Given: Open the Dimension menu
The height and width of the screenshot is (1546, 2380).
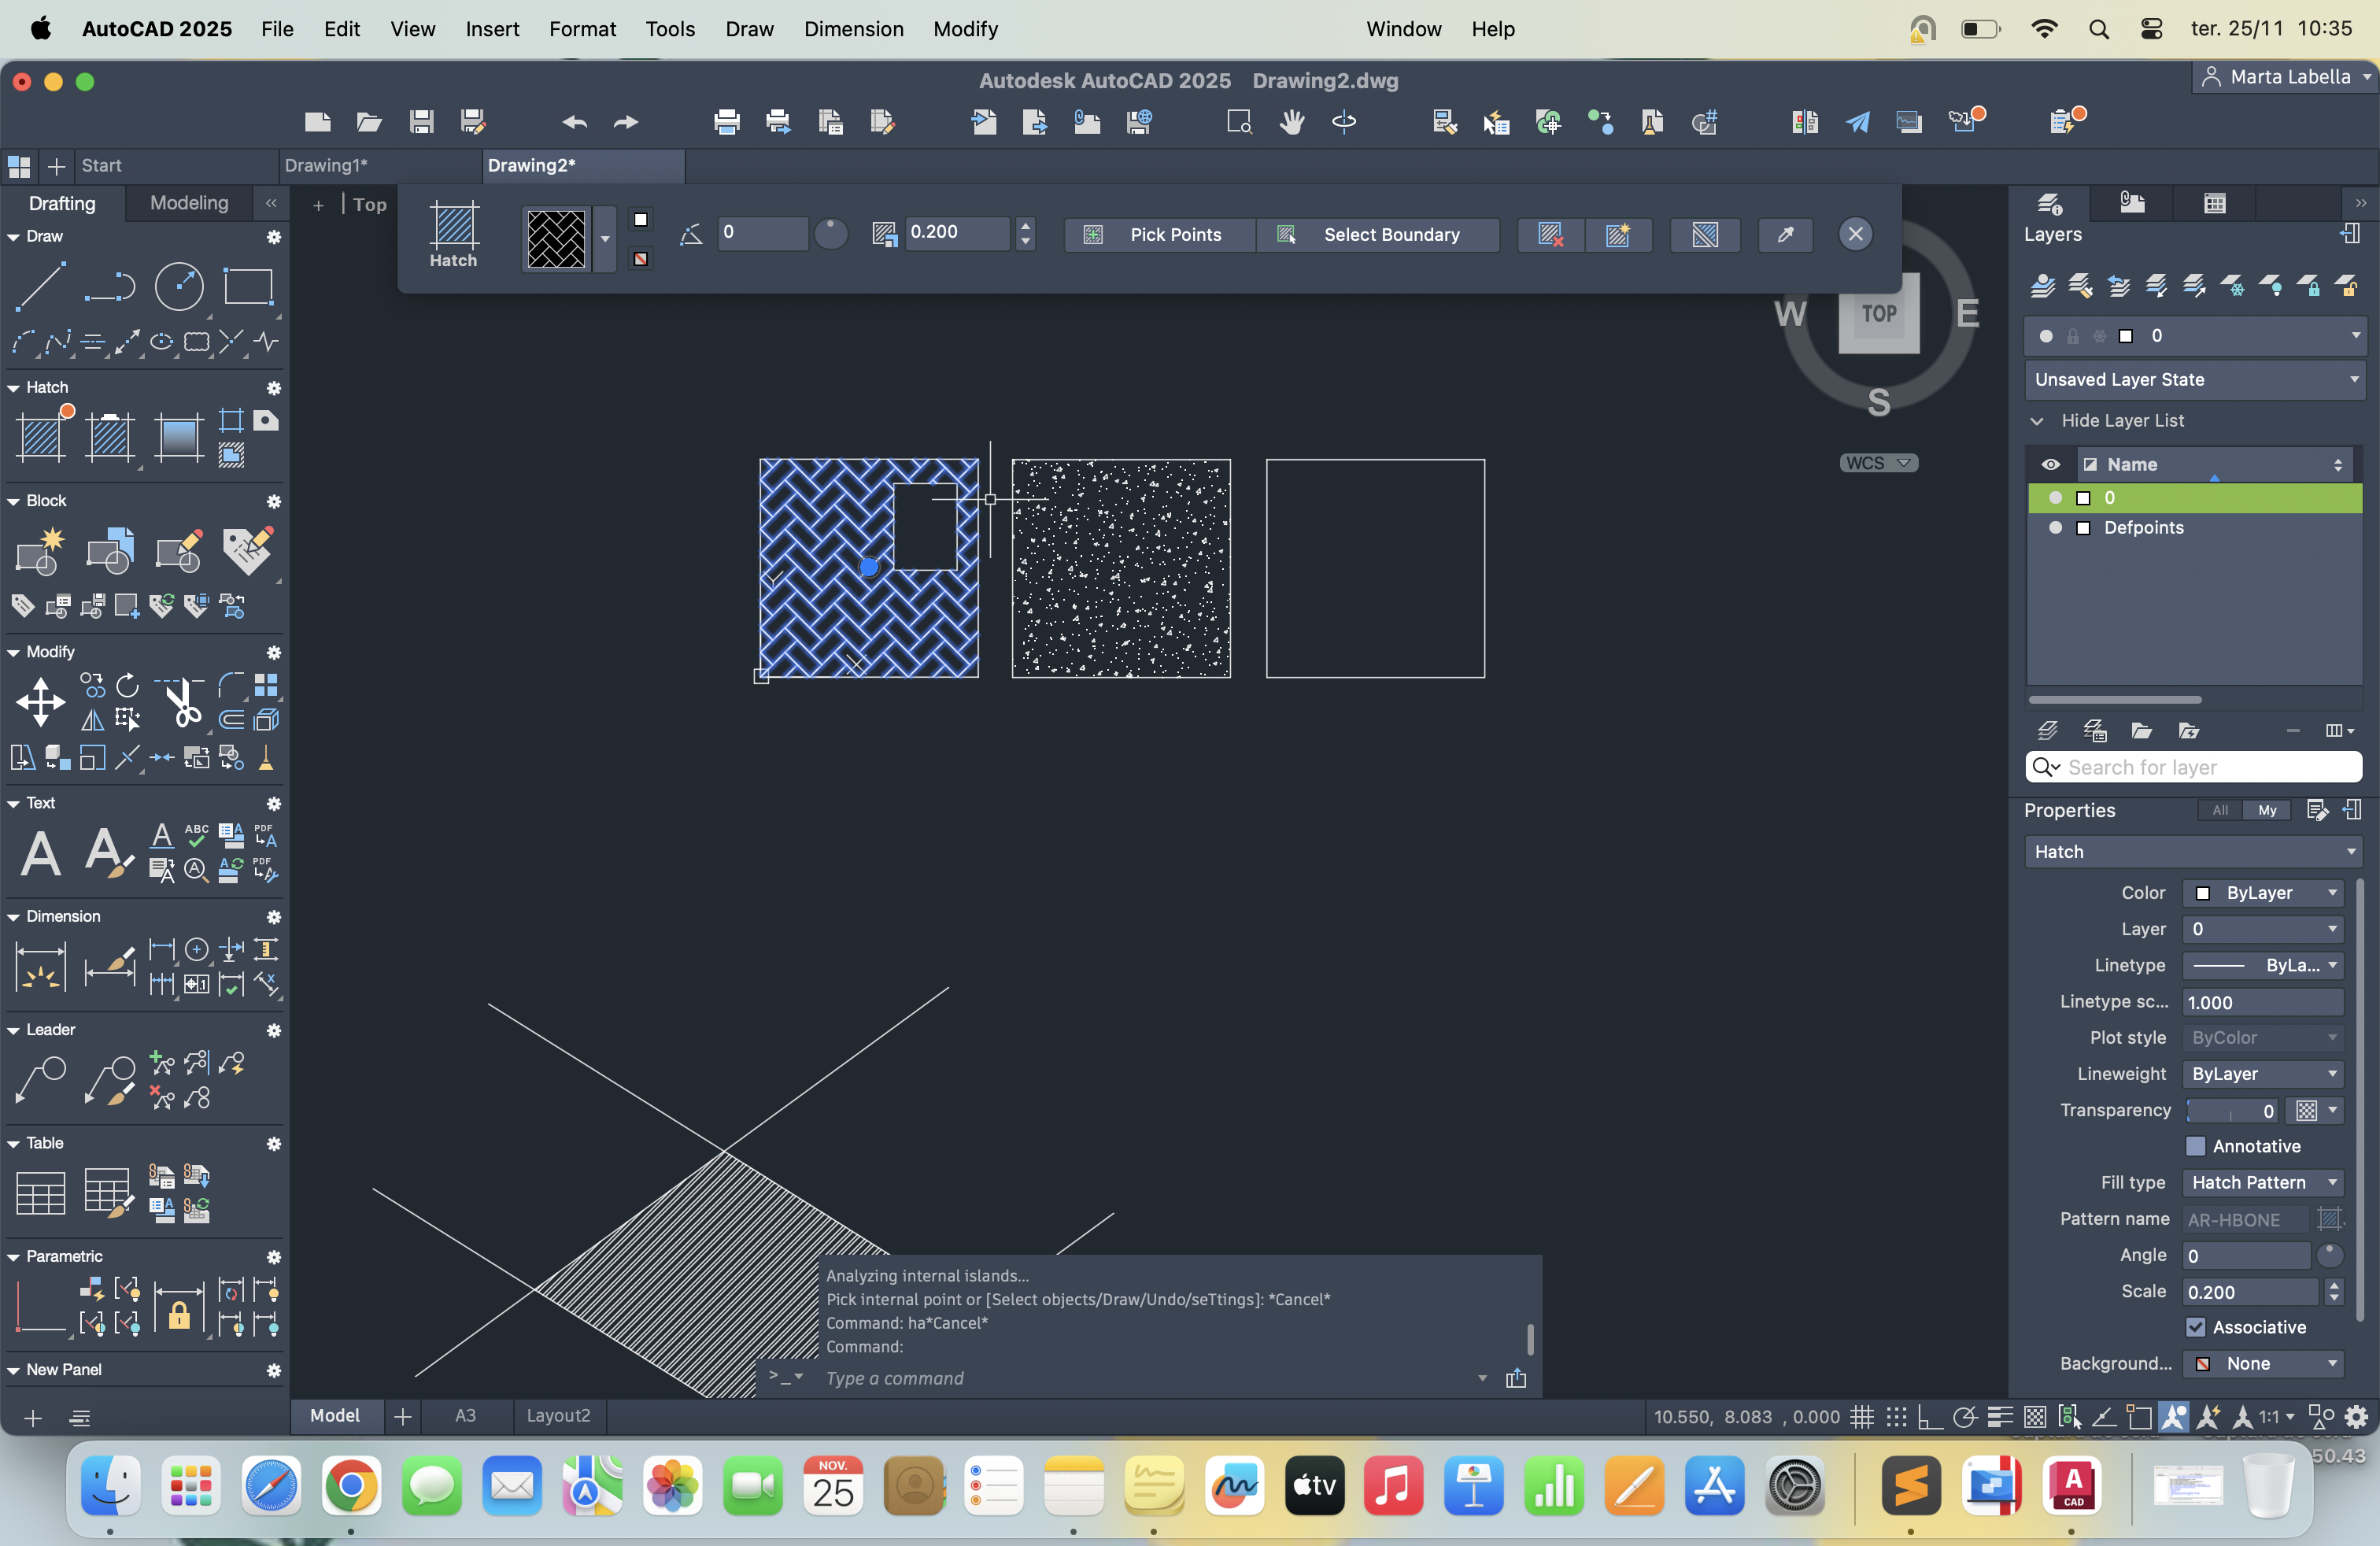Looking at the screenshot, I should (853, 29).
